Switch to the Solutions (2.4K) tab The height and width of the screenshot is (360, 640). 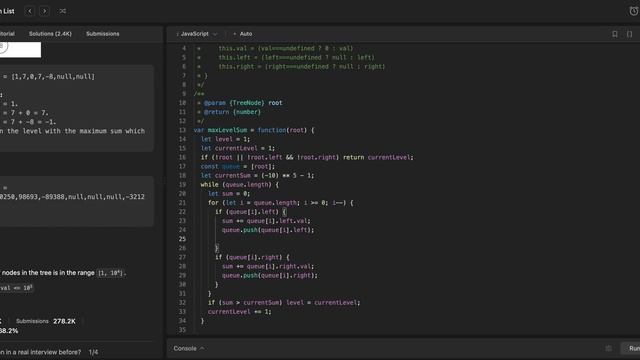(50, 34)
